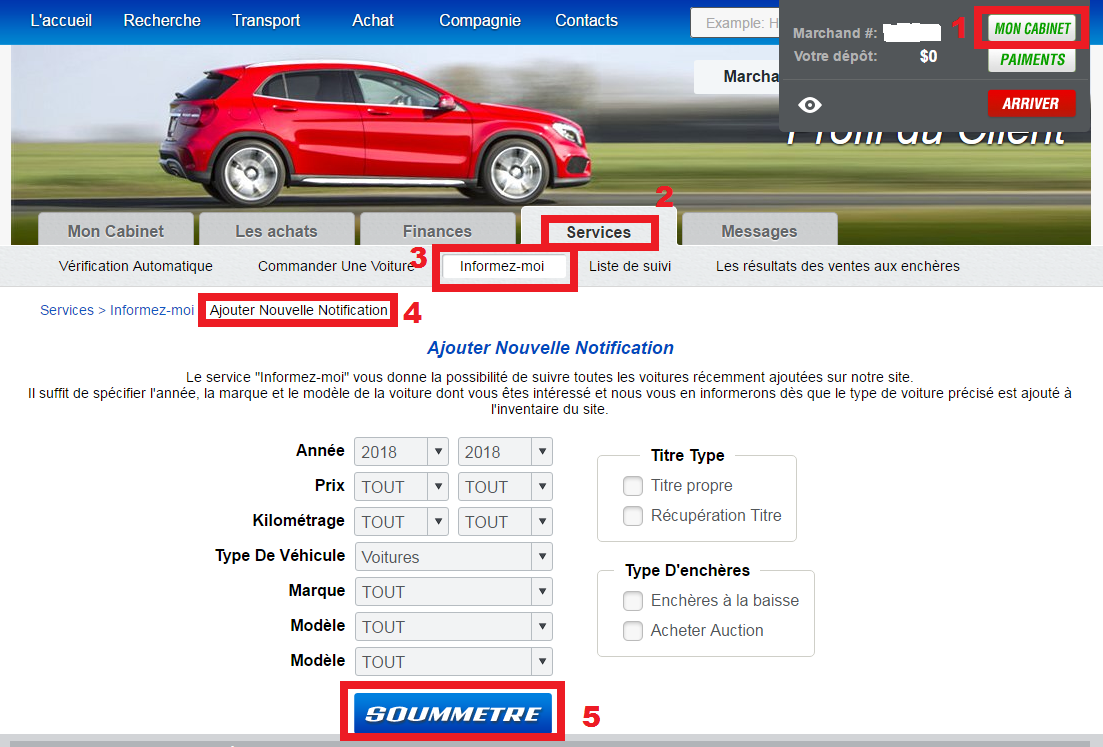Go to Liste de suivi submenu link
The width and height of the screenshot is (1103, 747).
click(630, 266)
